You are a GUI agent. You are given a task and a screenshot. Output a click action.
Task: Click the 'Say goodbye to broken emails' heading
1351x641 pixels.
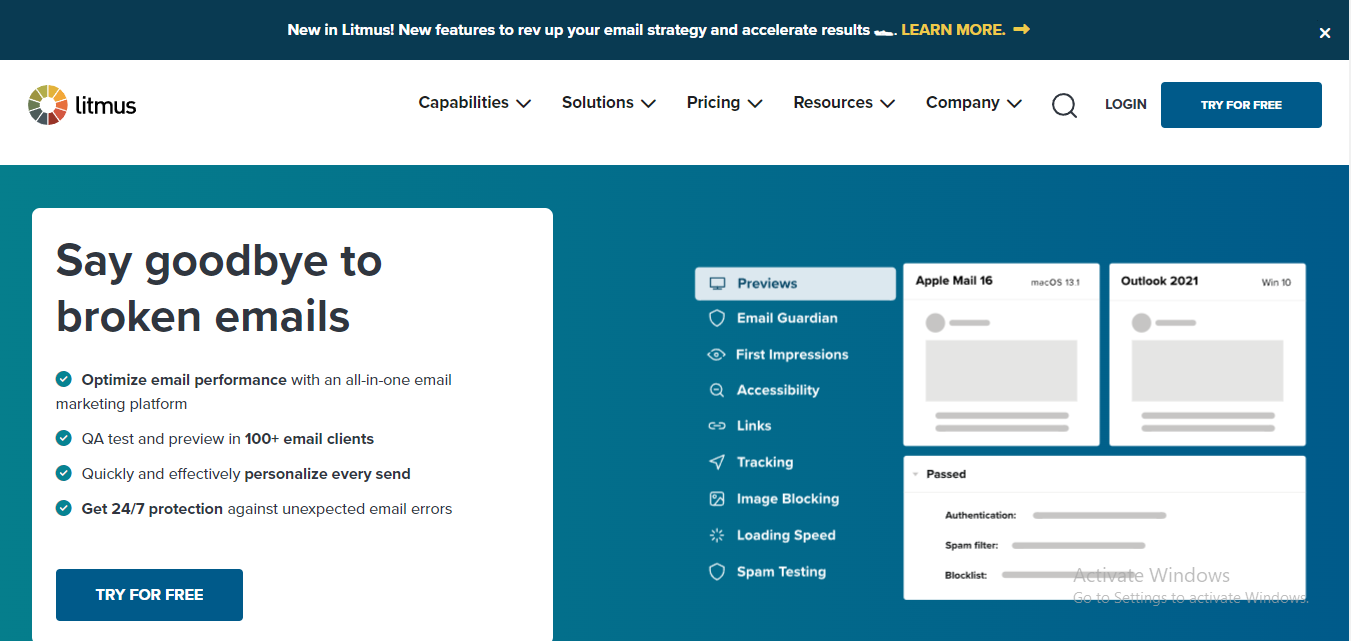pyautogui.click(x=219, y=289)
